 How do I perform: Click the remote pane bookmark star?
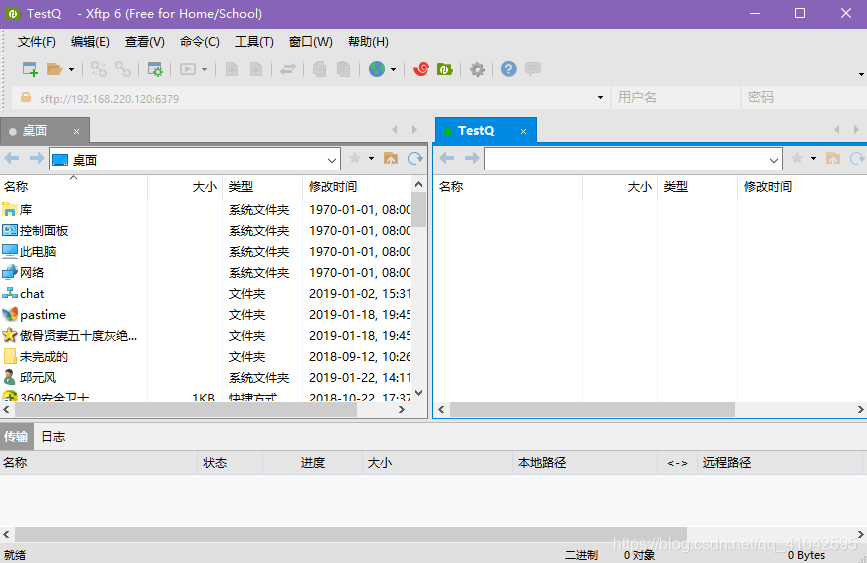point(797,159)
